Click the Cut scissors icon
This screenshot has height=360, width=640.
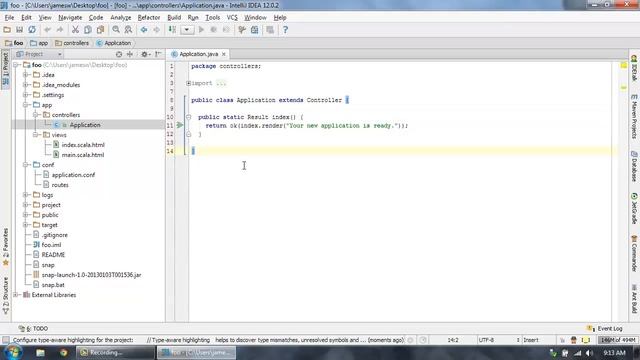click(x=75, y=30)
